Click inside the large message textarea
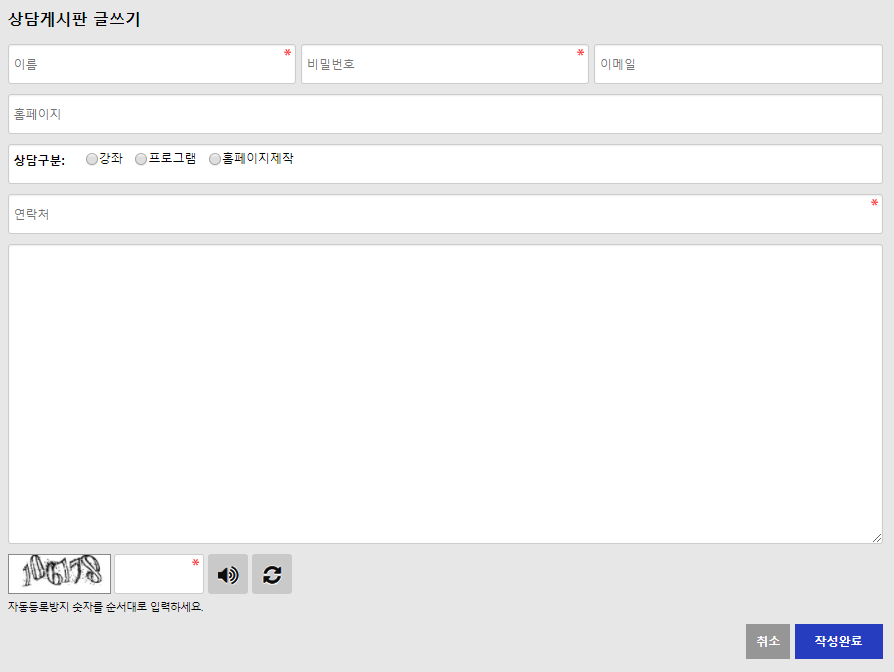Screen dimensions: 894x672 (x=445, y=394)
